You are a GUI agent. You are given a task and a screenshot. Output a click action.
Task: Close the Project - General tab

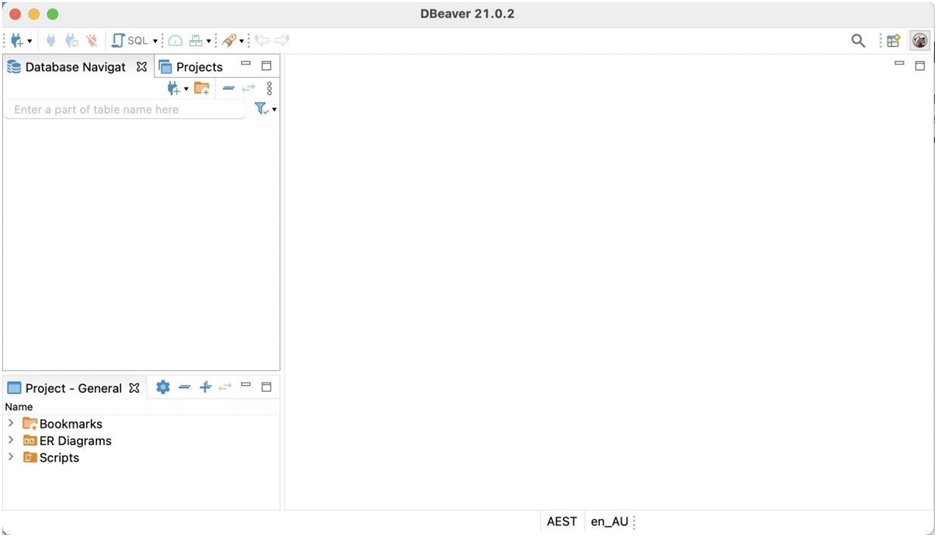click(134, 388)
